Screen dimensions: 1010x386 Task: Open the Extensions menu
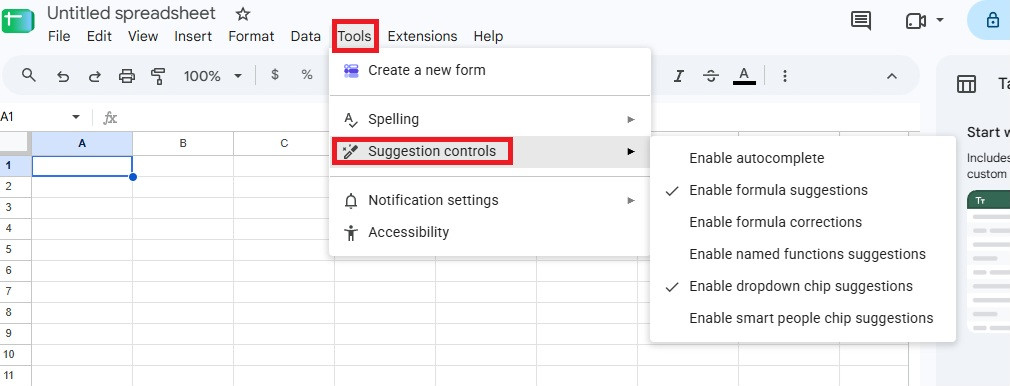click(x=423, y=36)
